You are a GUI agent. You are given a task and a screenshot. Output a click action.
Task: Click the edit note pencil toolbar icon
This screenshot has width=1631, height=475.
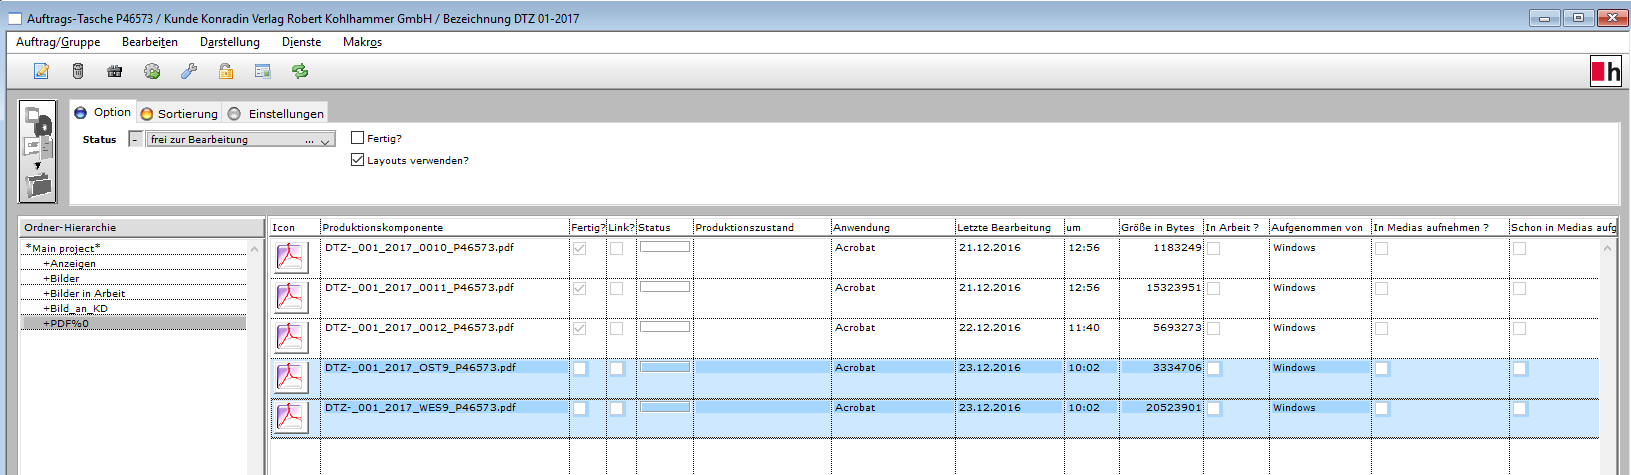click(41, 71)
